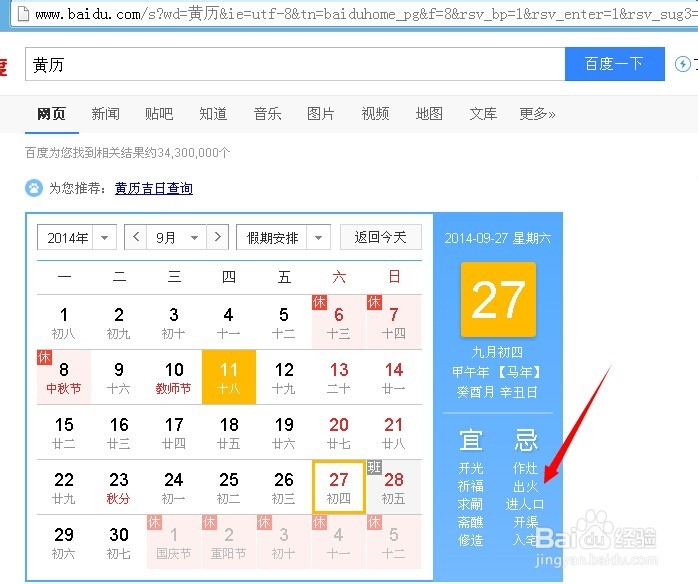Open the year 2014年 dropdown
The width and height of the screenshot is (698, 584).
click(x=77, y=237)
